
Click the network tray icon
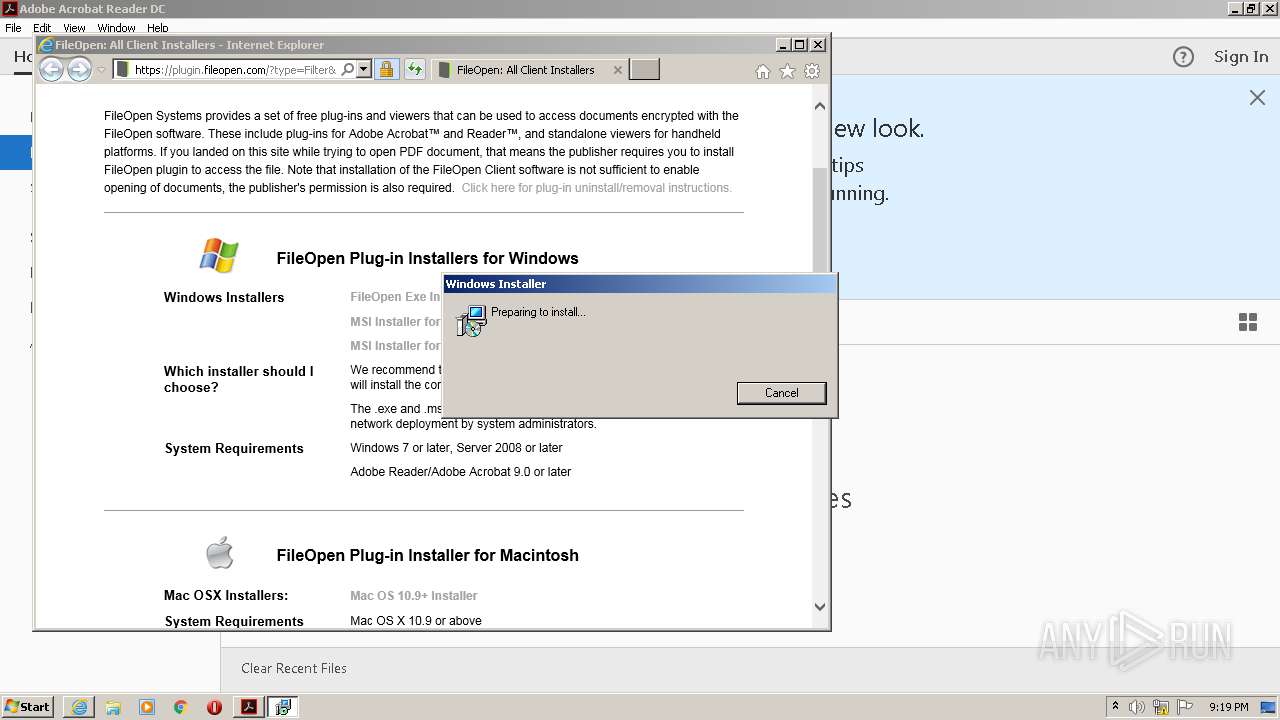click(x=1161, y=707)
